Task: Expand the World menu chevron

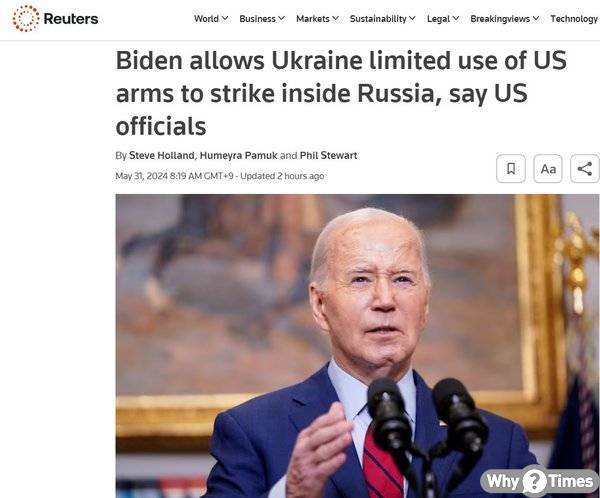Action: (x=225, y=18)
